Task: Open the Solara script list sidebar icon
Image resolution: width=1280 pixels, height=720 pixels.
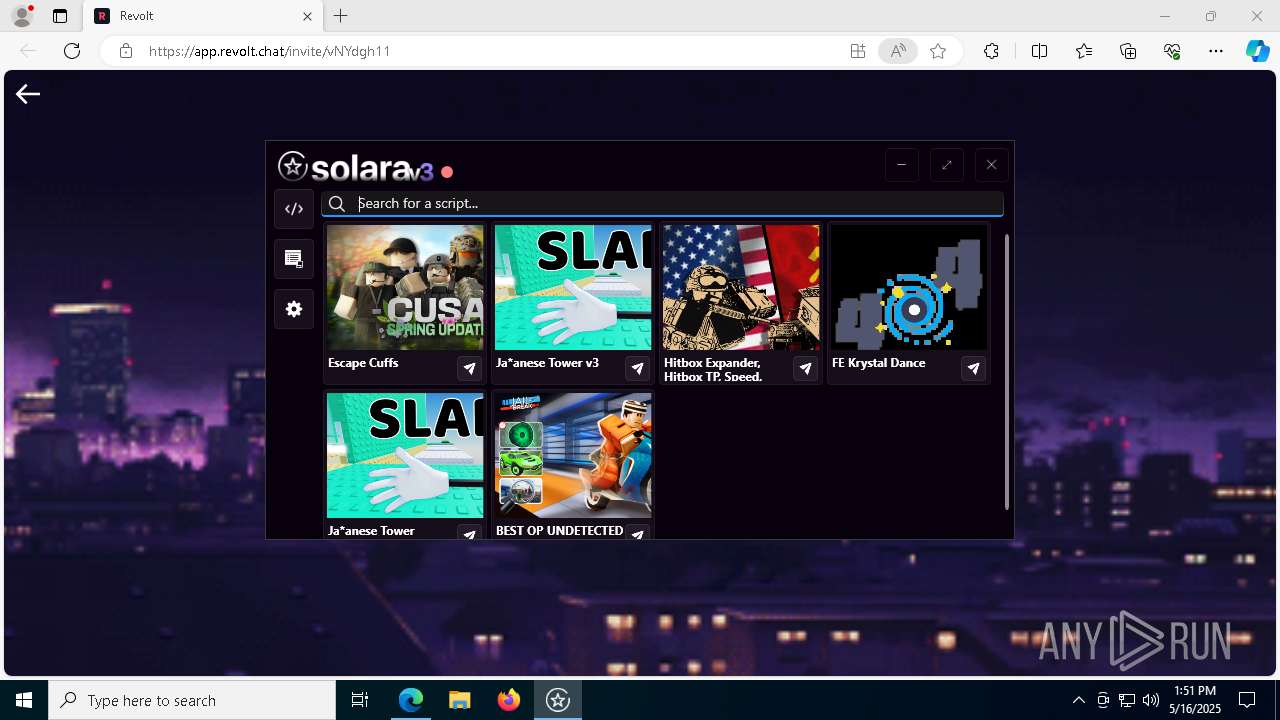Action: pyautogui.click(x=294, y=259)
